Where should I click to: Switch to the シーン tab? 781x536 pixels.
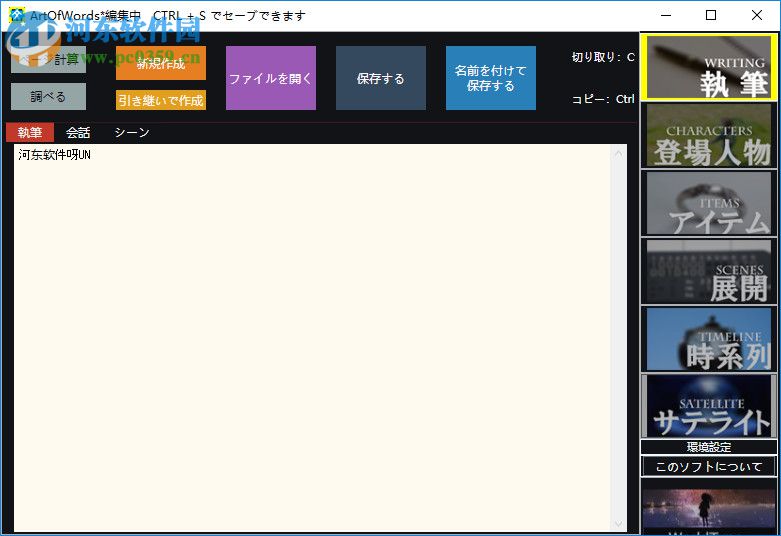[x=132, y=133]
